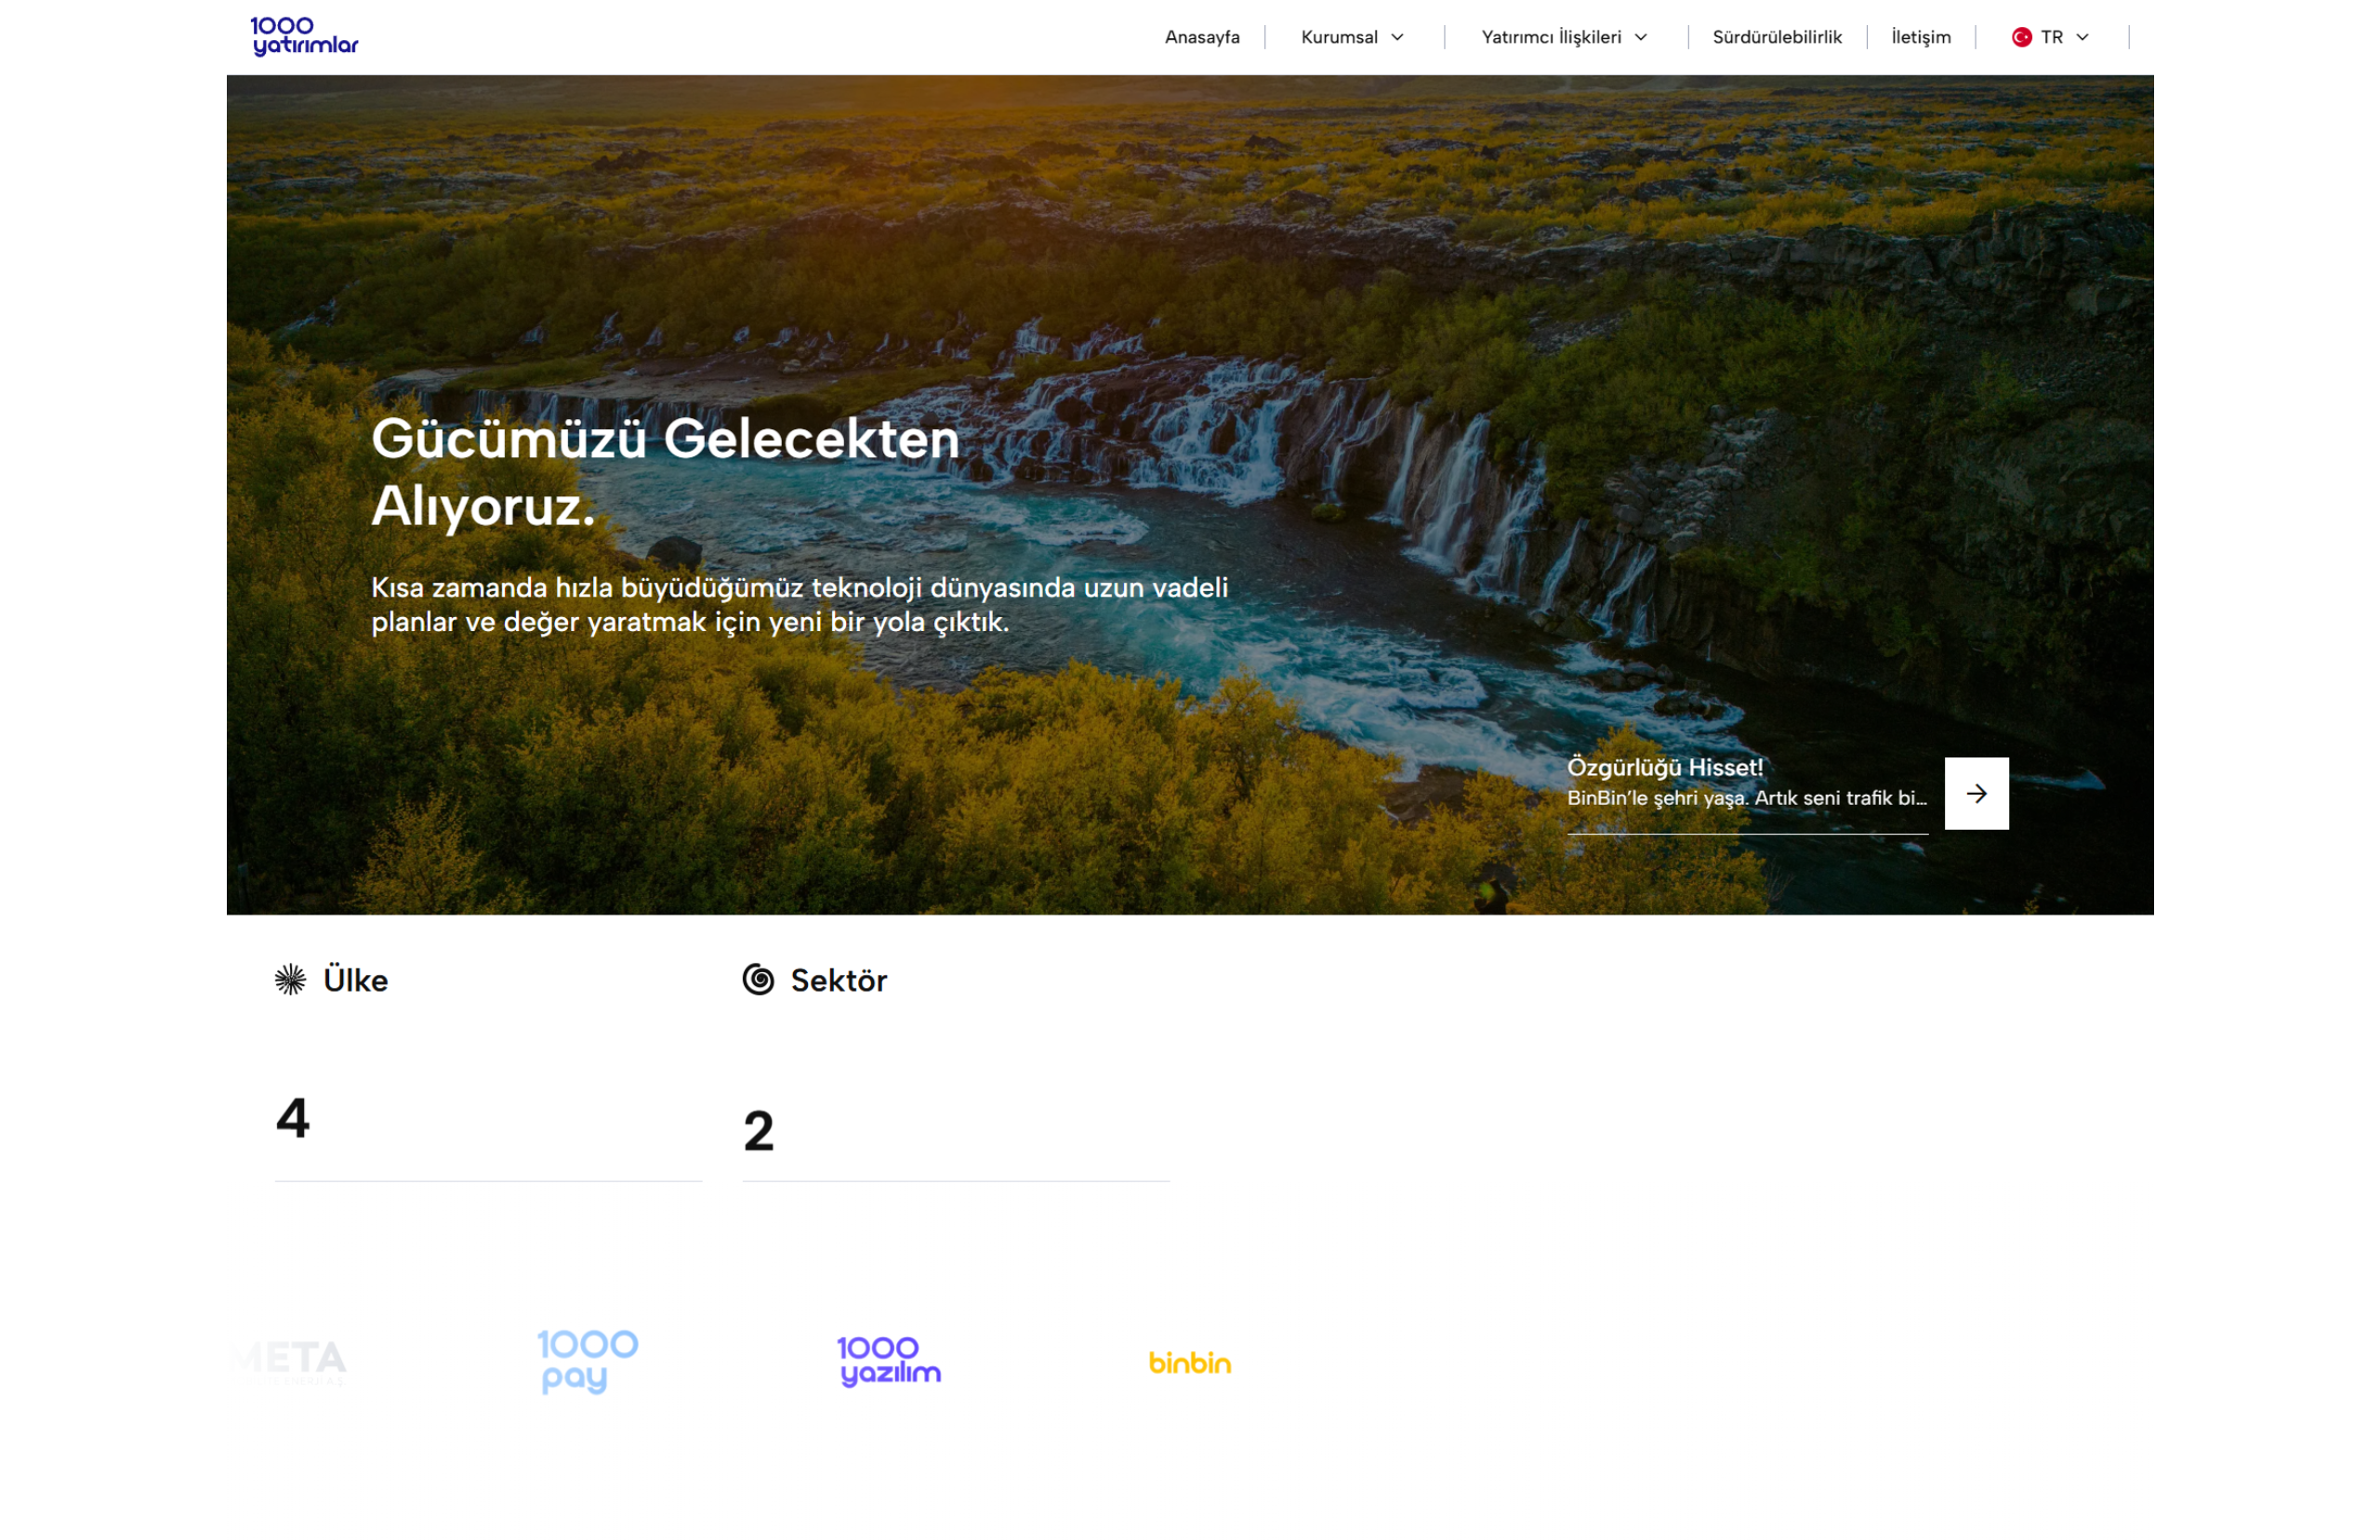Image resolution: width=2380 pixels, height=1540 pixels.
Task: Open the İletişim menu item
Action: coord(1920,37)
